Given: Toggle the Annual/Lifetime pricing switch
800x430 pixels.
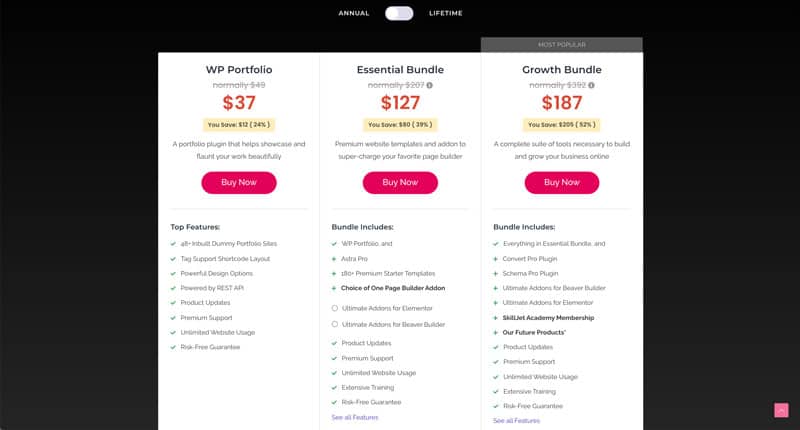Looking at the screenshot, I should [399, 13].
